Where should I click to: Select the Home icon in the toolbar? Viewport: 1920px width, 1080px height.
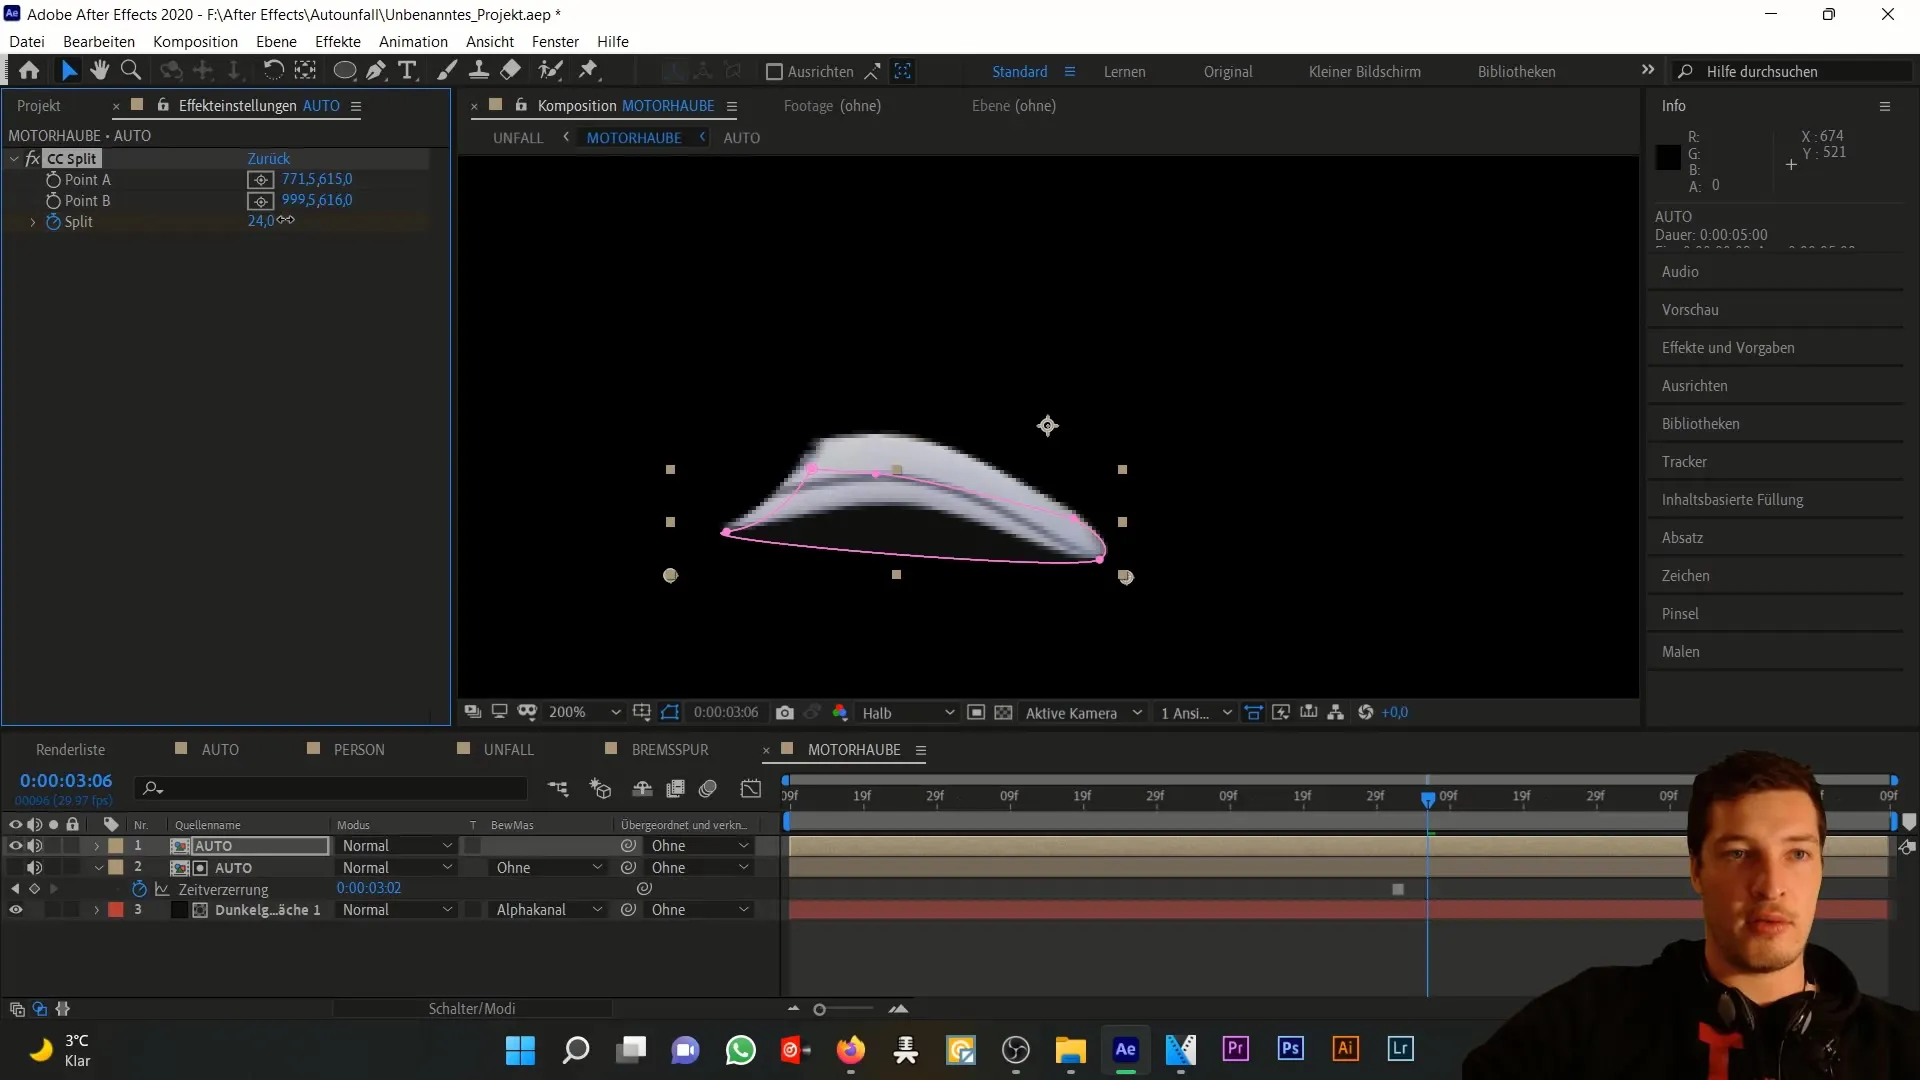(x=29, y=71)
